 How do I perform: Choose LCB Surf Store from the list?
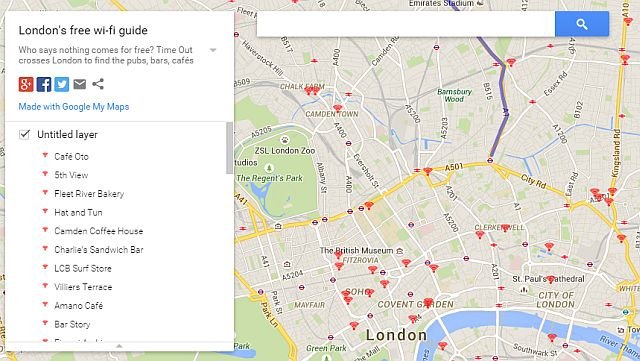pos(83,268)
